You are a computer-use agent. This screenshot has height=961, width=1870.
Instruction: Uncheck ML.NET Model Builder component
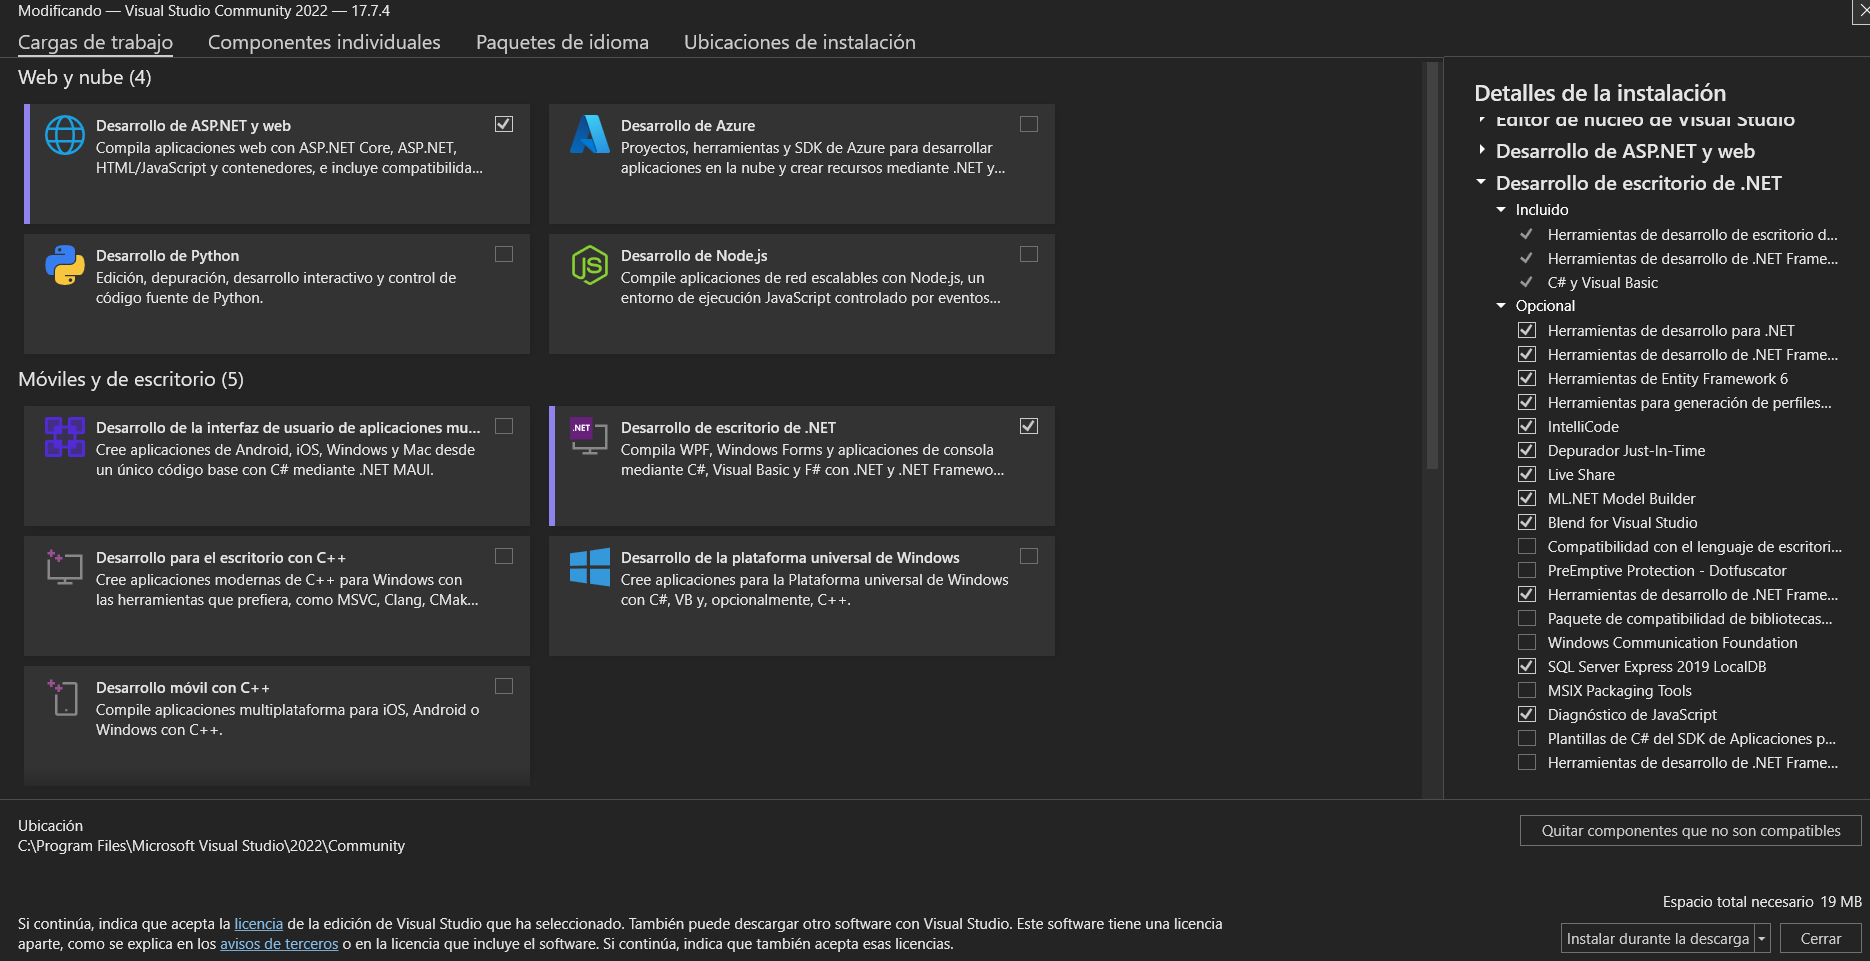pos(1527,498)
